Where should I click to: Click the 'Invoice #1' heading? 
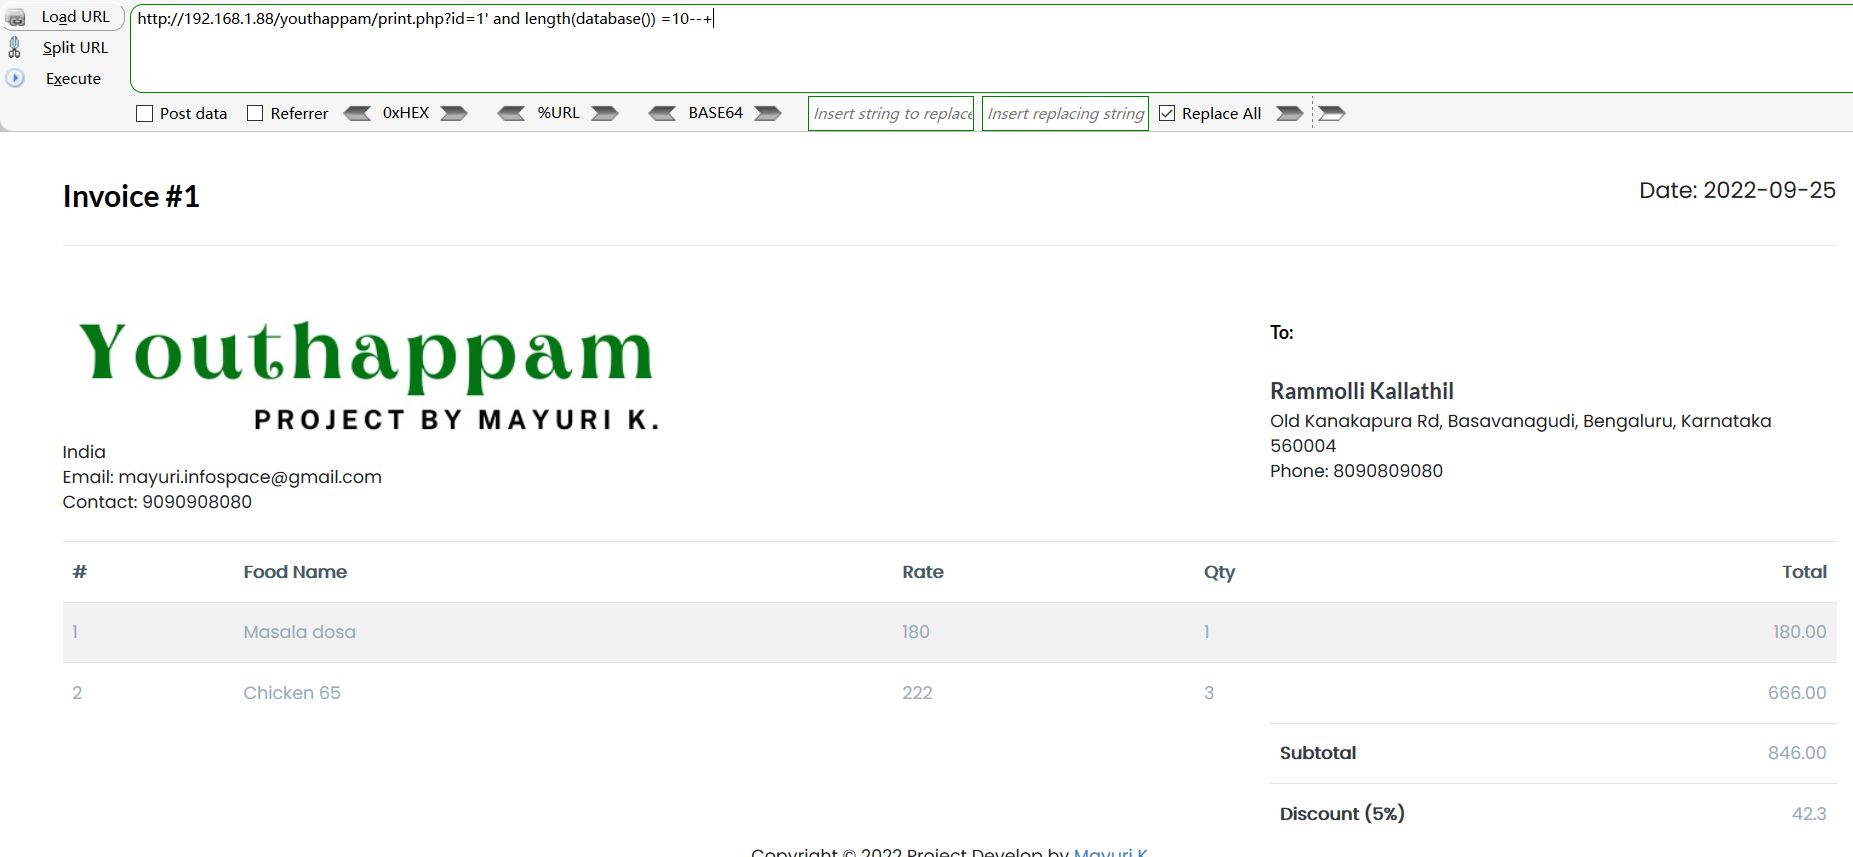[131, 196]
